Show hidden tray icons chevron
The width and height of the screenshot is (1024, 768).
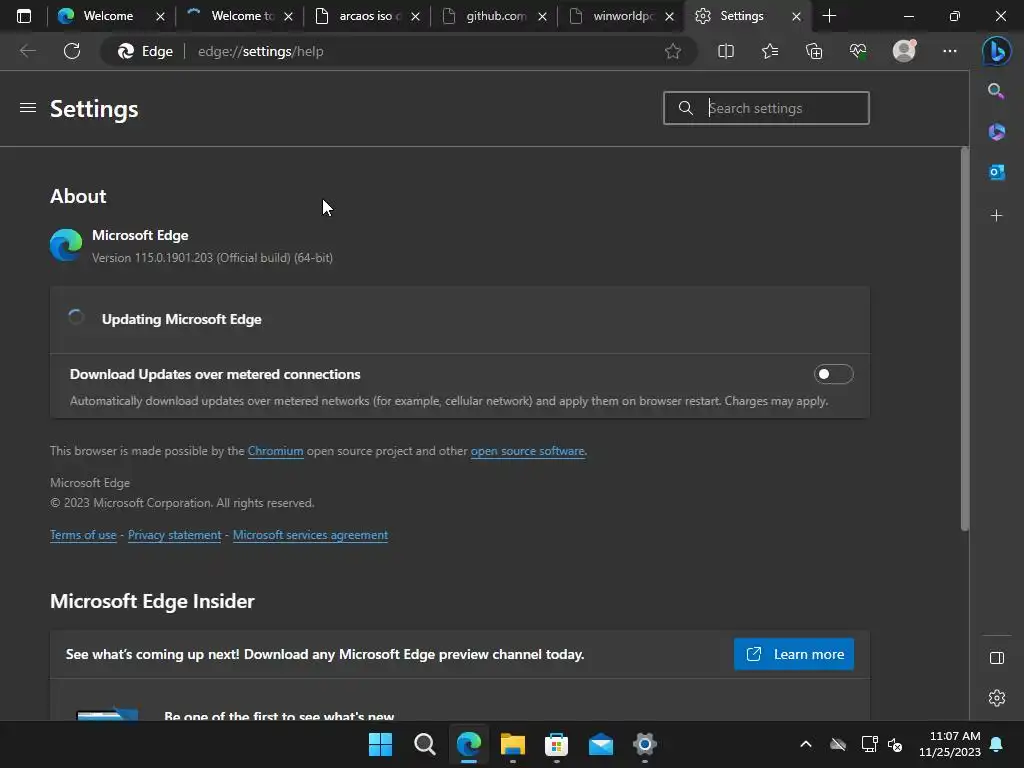(x=806, y=744)
